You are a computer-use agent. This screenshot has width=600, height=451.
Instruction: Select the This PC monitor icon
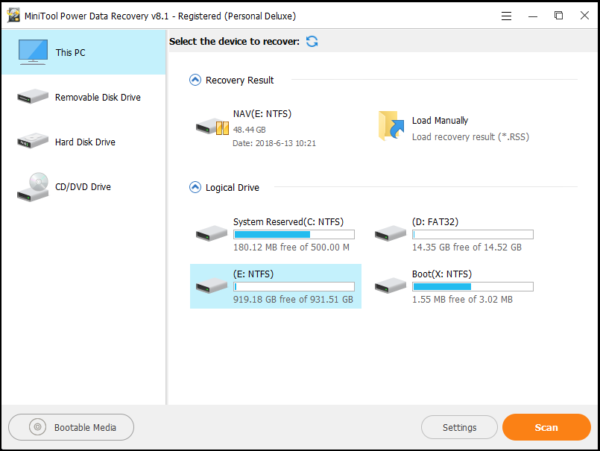(33, 52)
